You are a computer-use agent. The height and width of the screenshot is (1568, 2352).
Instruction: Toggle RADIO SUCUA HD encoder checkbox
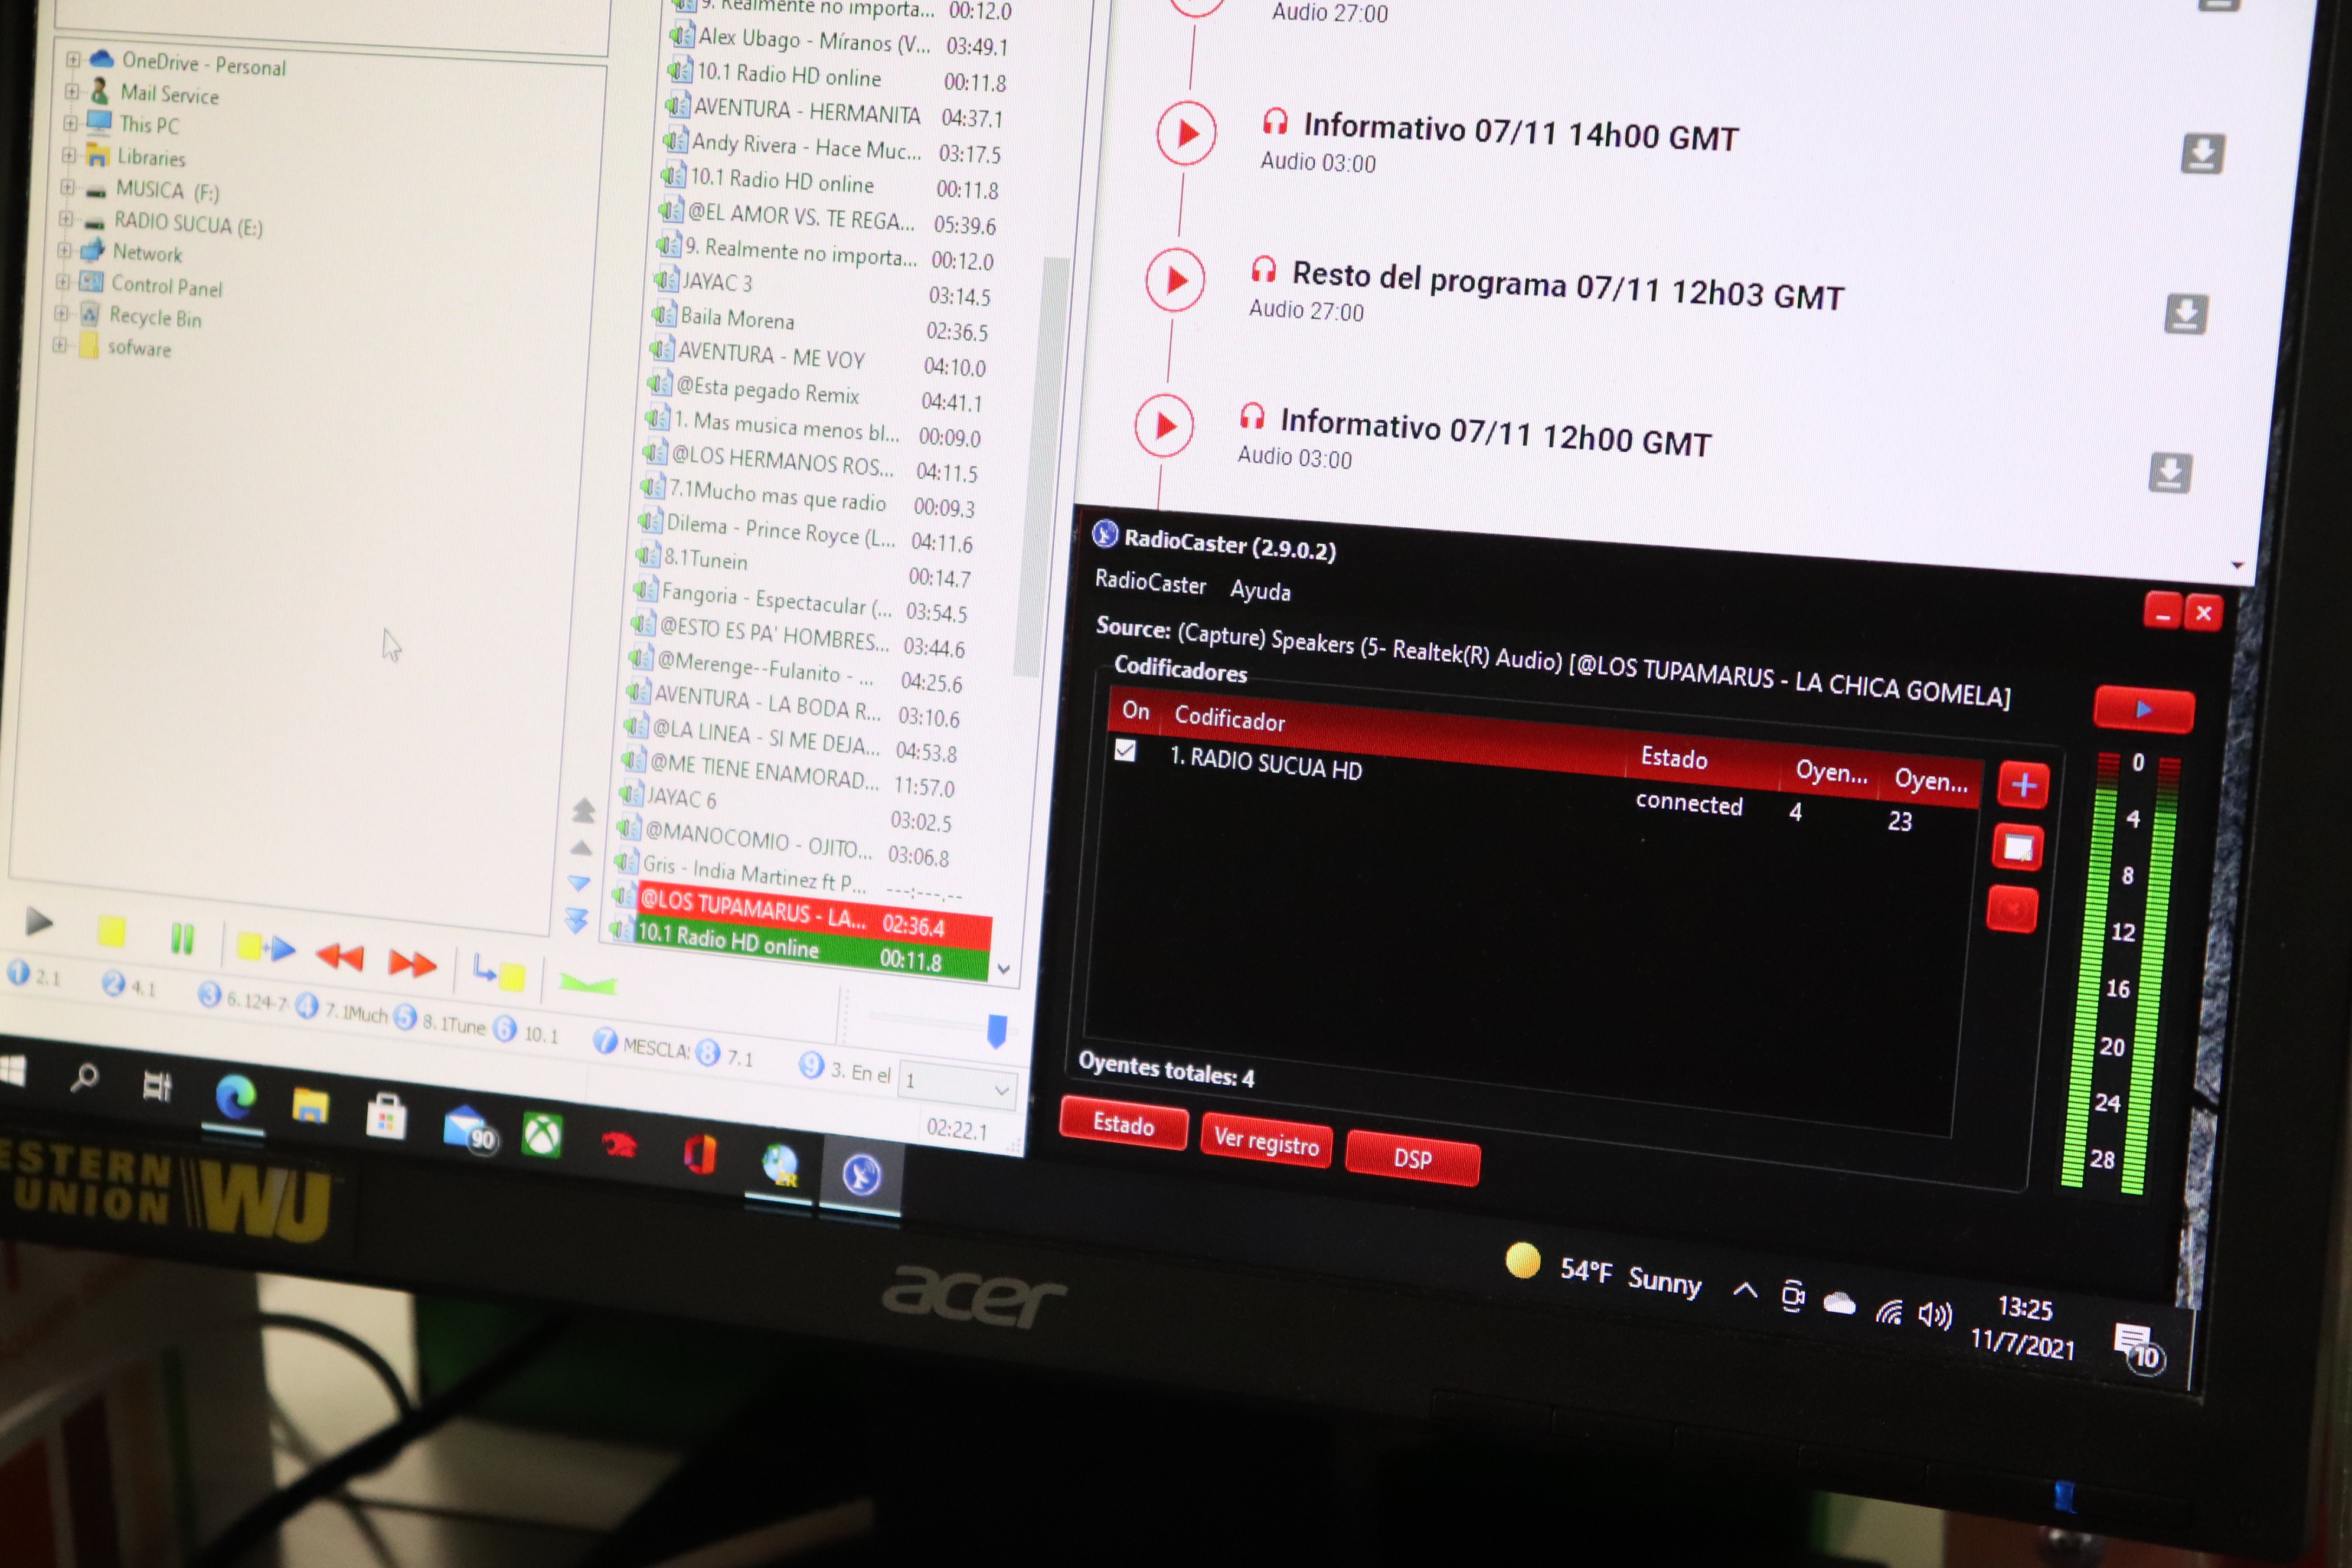click(x=1126, y=750)
